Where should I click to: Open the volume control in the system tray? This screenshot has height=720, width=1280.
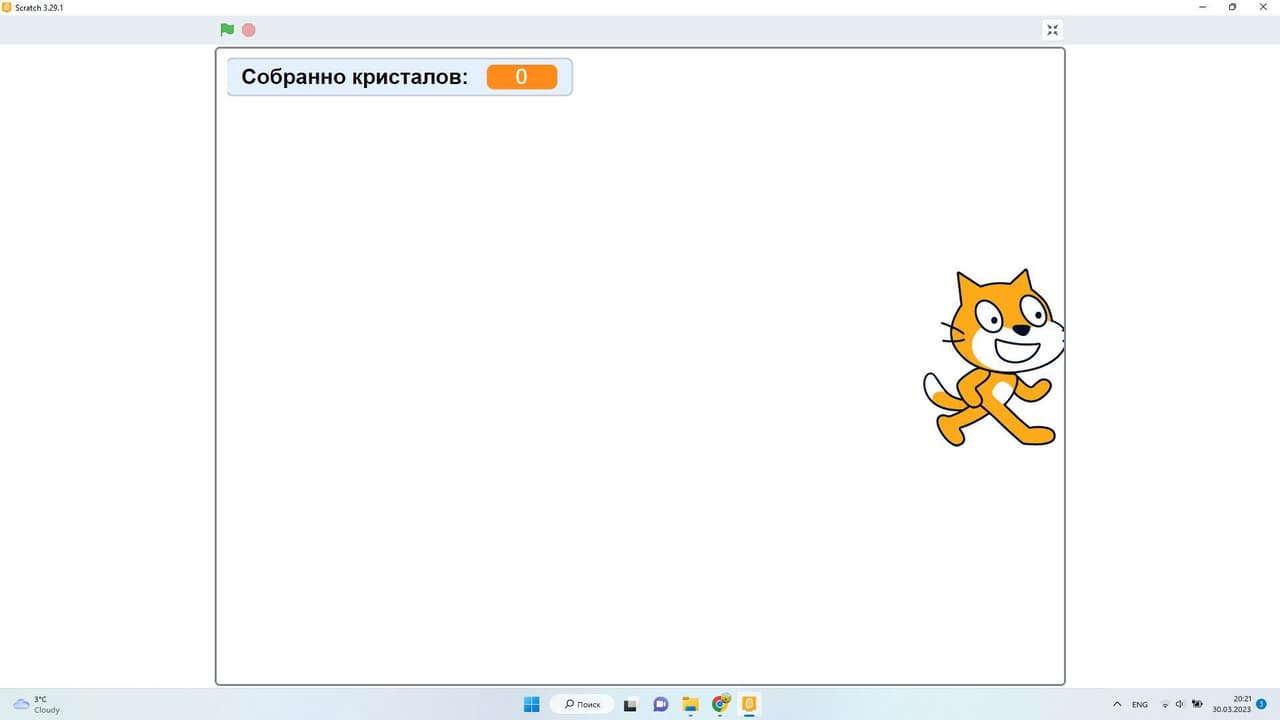(x=1180, y=704)
